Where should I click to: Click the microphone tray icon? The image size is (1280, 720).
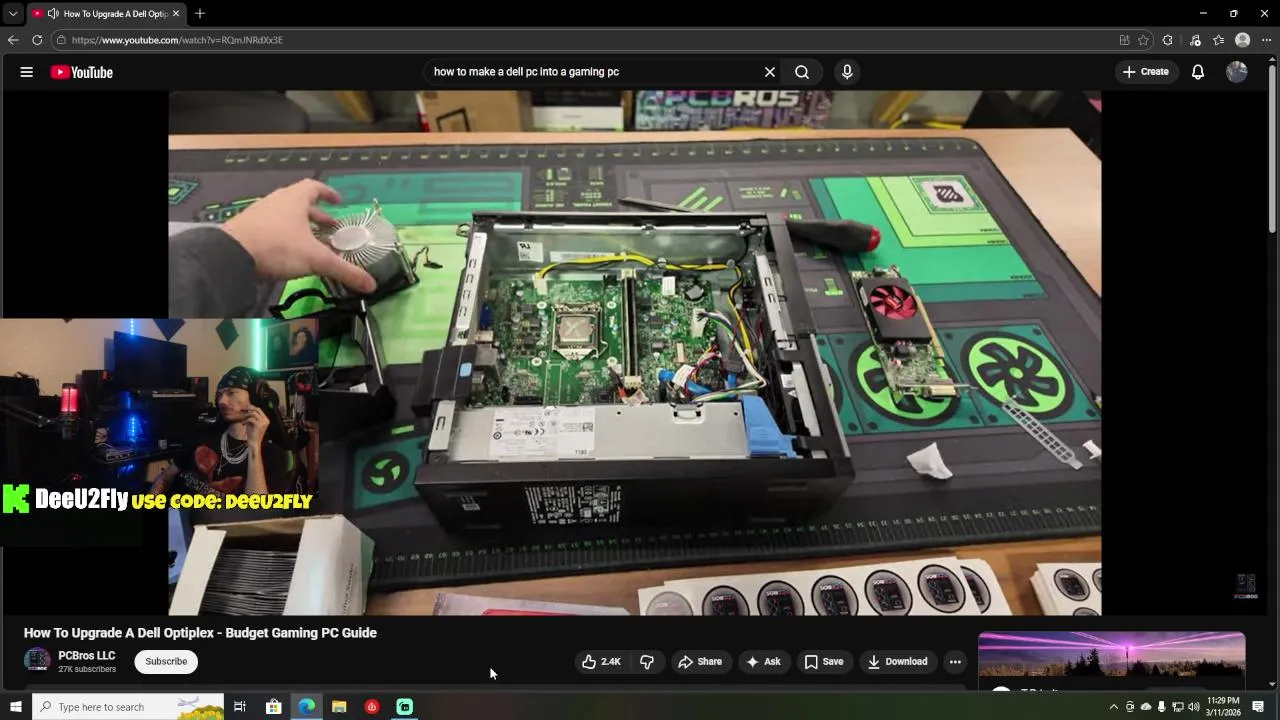[1162, 707]
